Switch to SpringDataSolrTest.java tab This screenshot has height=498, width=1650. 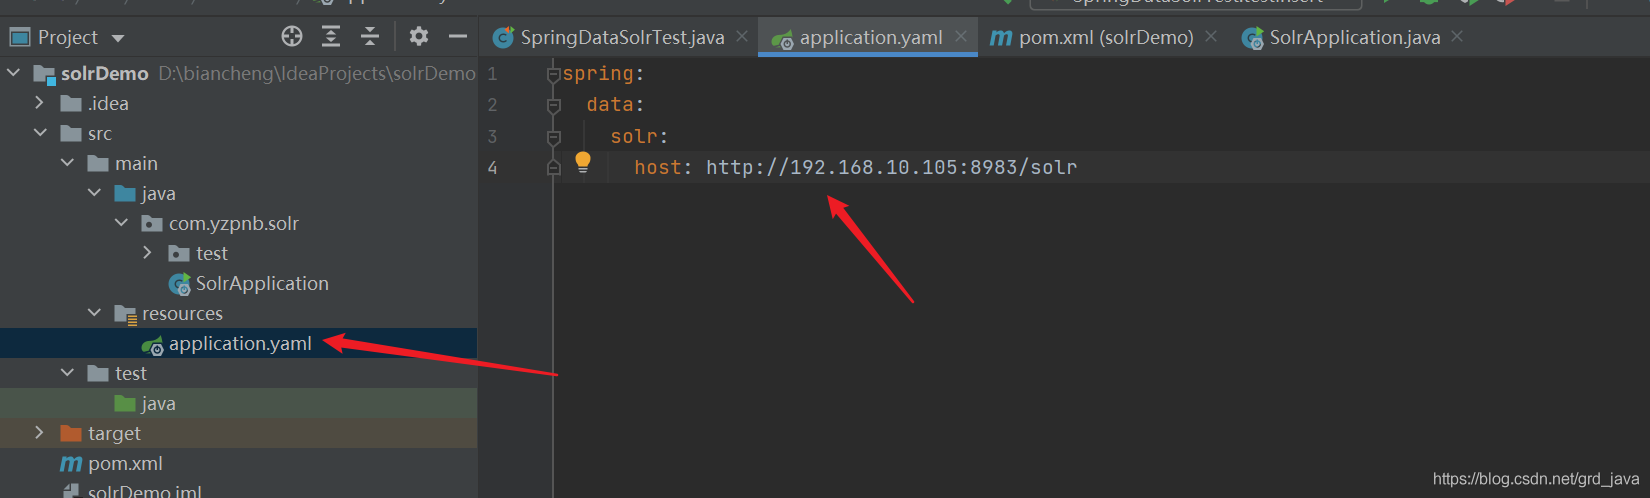(622, 38)
